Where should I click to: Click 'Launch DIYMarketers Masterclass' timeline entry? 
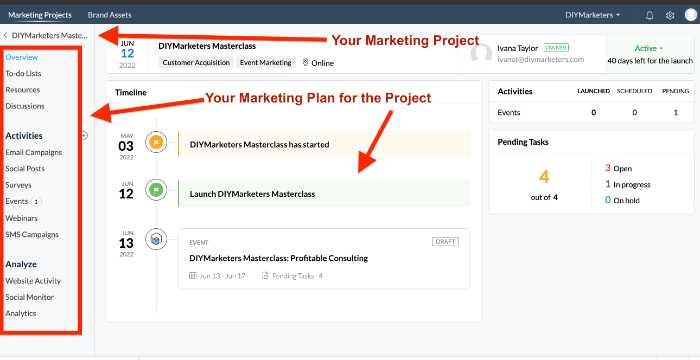coord(324,193)
